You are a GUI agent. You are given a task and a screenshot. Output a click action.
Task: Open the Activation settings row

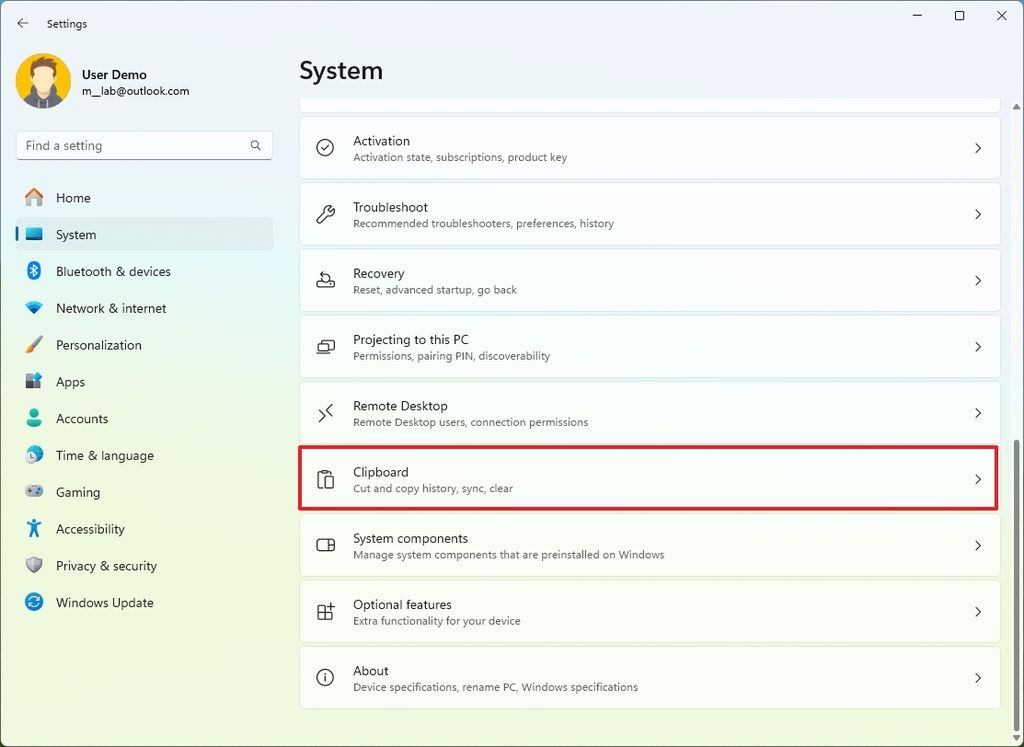648,148
